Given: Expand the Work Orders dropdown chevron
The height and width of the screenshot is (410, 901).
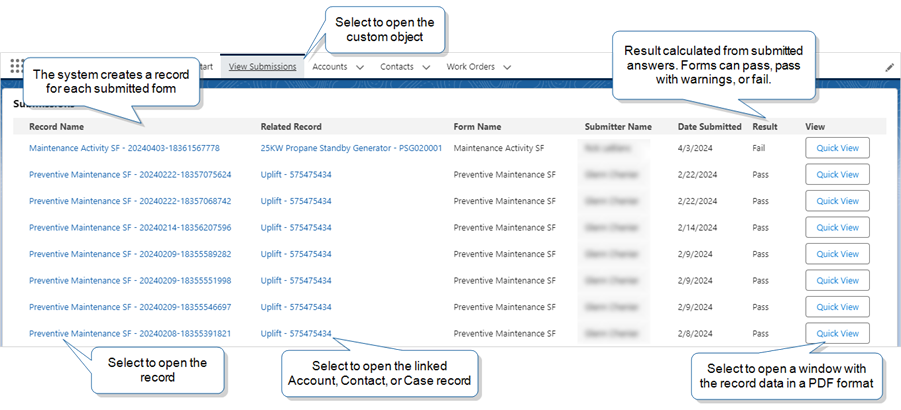Looking at the screenshot, I should [507, 67].
